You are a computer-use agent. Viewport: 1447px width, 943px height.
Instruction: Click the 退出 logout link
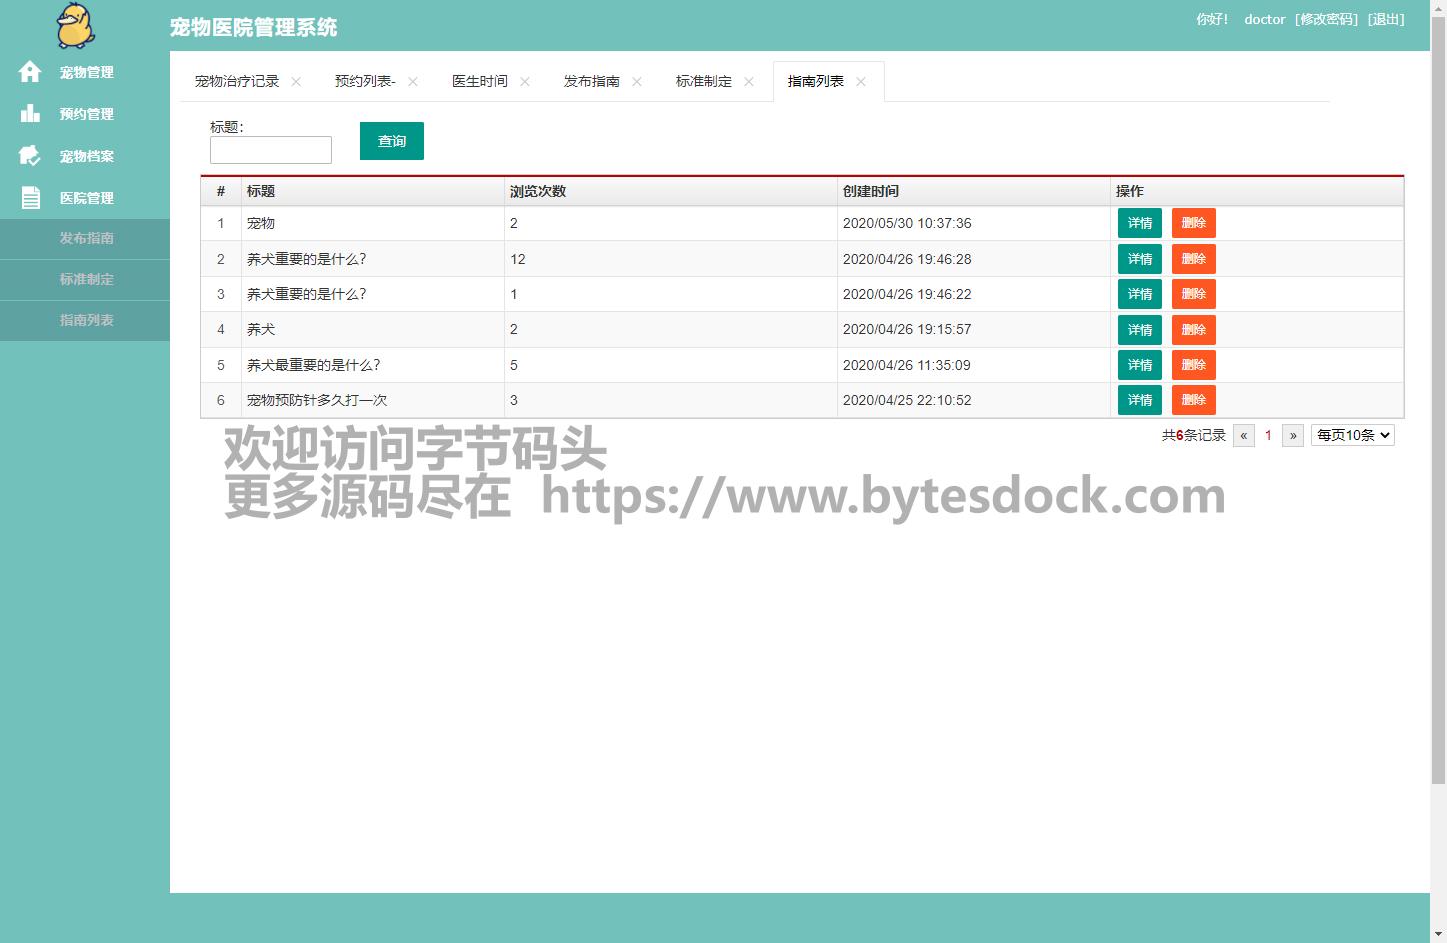pos(1386,19)
